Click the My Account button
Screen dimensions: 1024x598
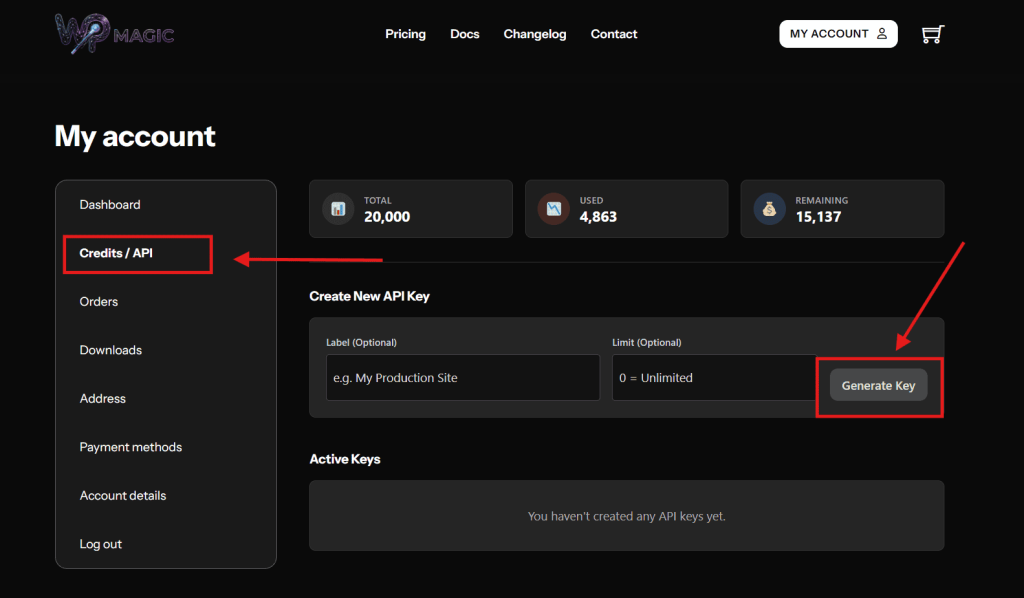tap(838, 34)
